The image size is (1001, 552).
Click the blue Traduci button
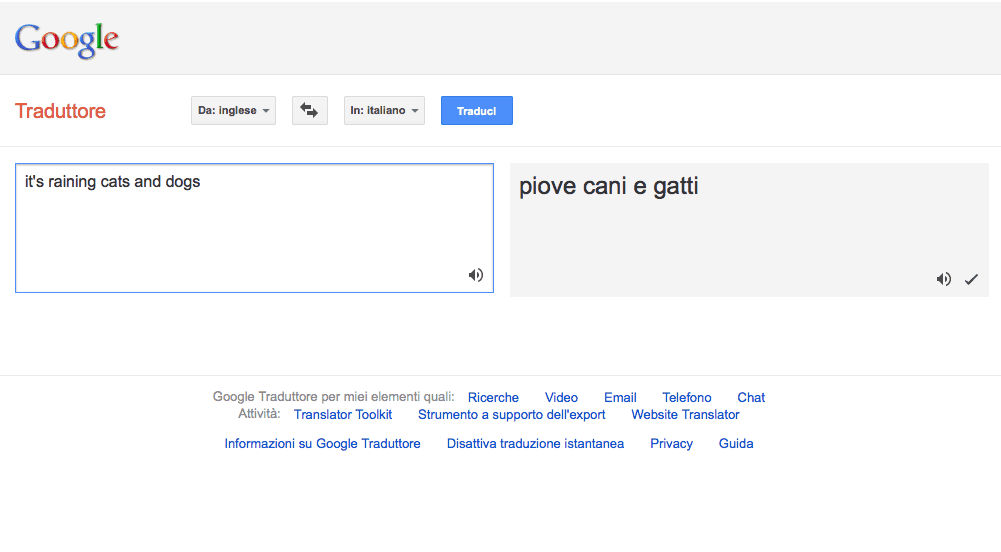[476, 110]
